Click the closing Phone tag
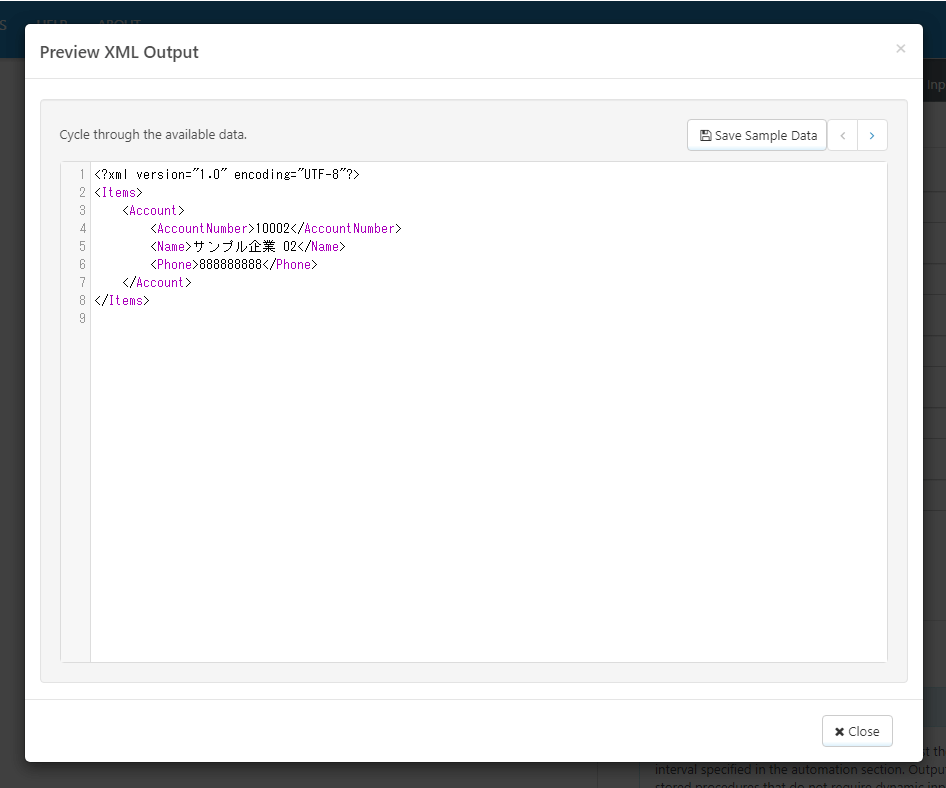Screen dimensions: 946x788 click(x=289, y=264)
